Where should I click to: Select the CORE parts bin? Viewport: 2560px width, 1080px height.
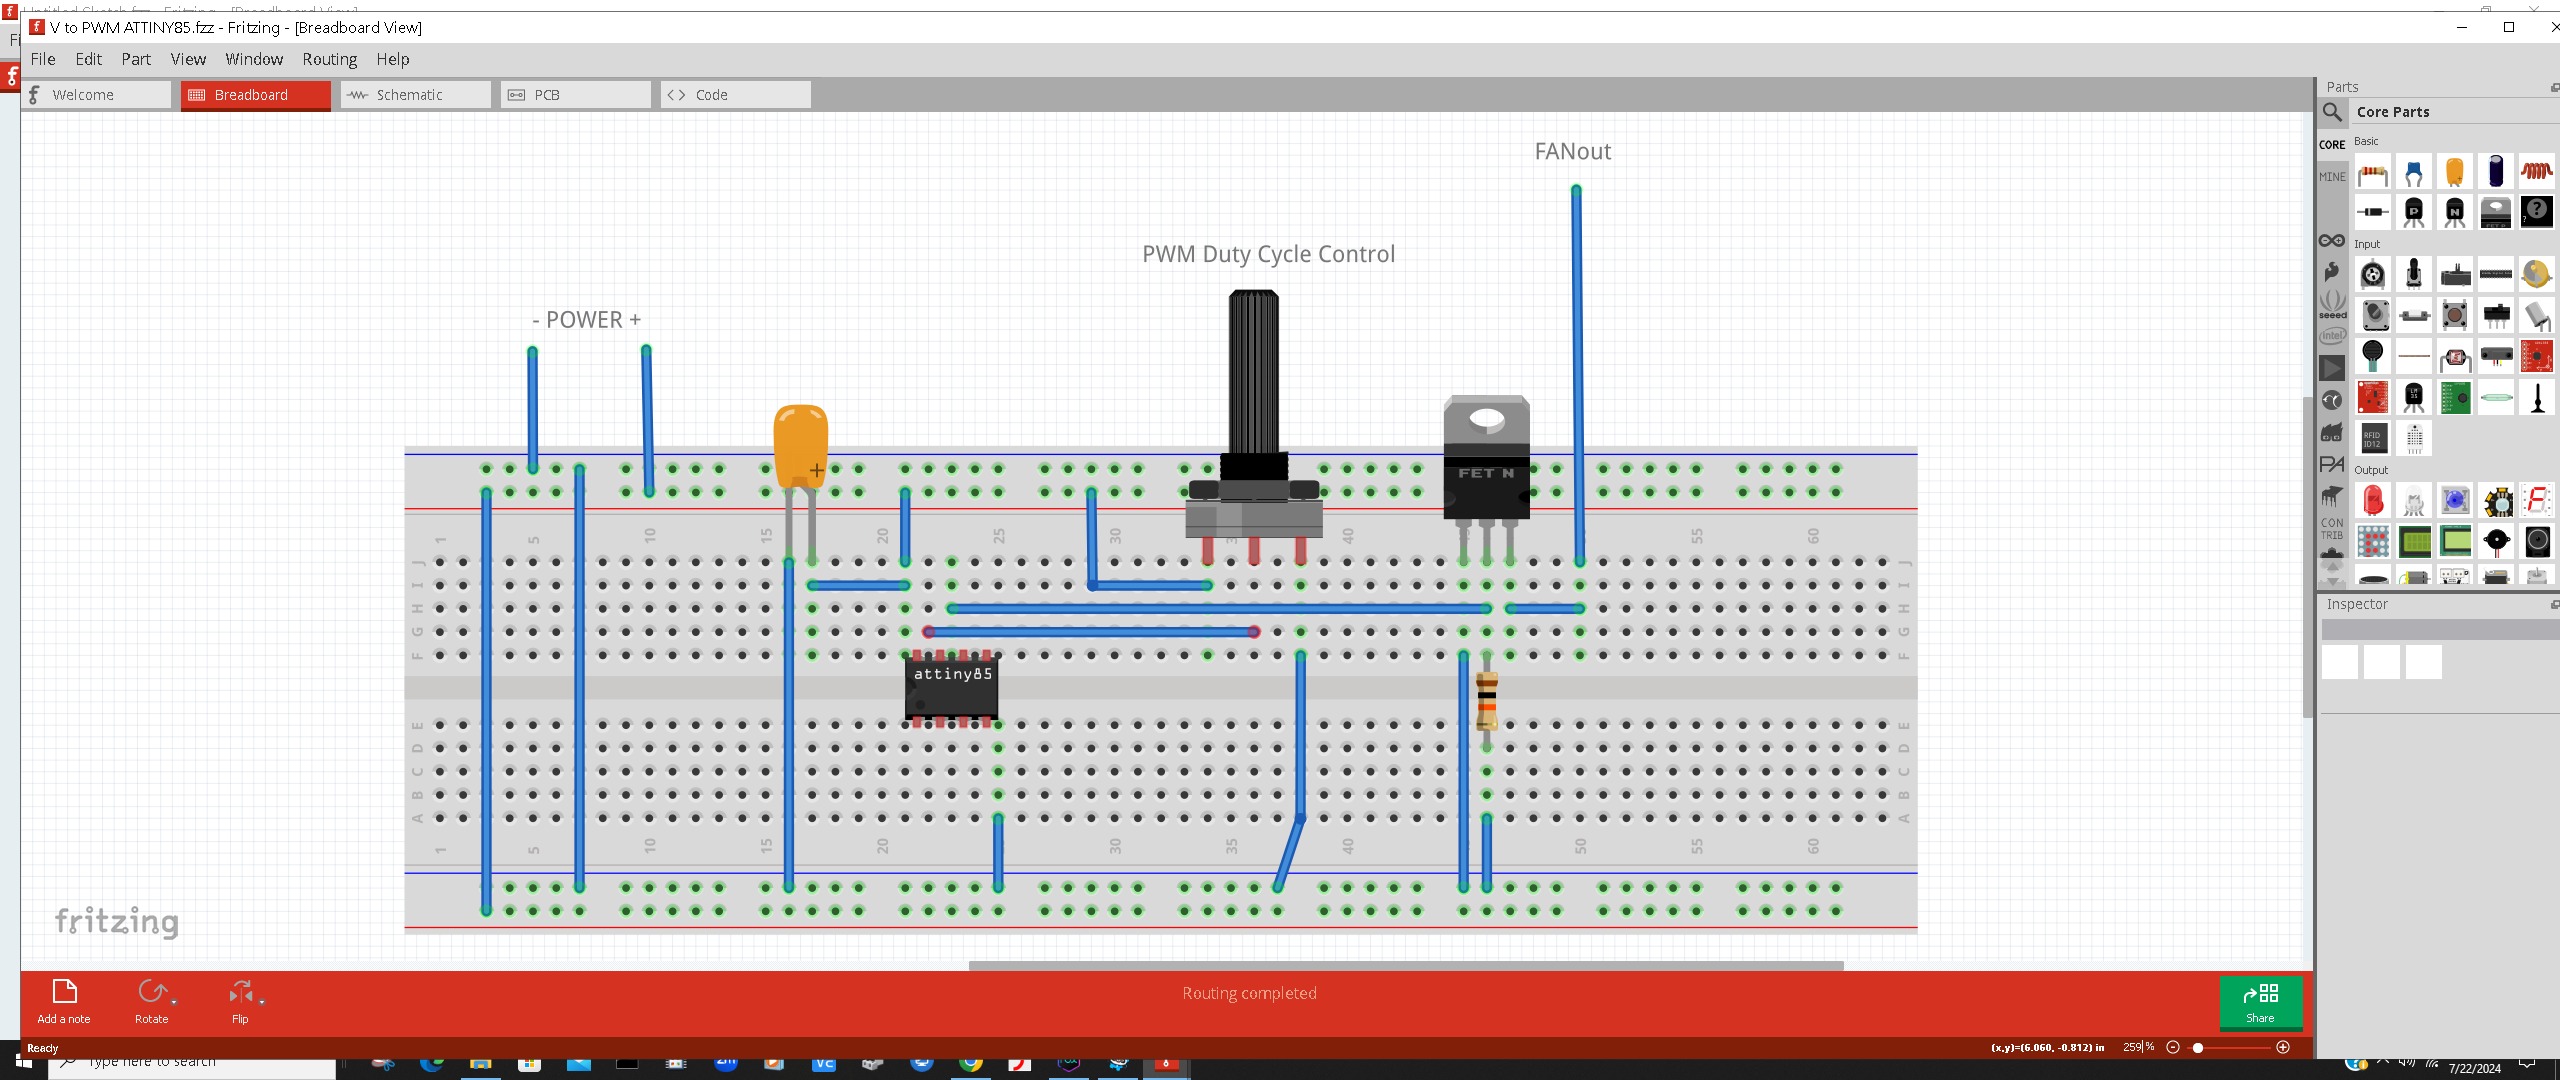click(2332, 145)
